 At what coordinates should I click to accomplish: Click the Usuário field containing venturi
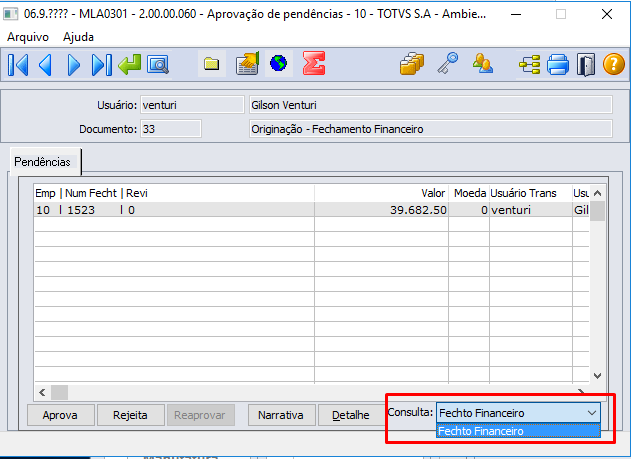pos(192,105)
